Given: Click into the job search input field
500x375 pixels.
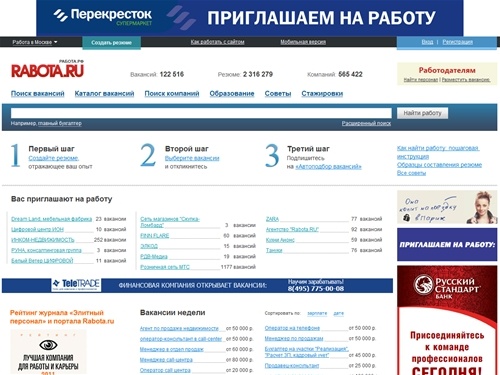Looking at the screenshot, I should coord(201,113).
